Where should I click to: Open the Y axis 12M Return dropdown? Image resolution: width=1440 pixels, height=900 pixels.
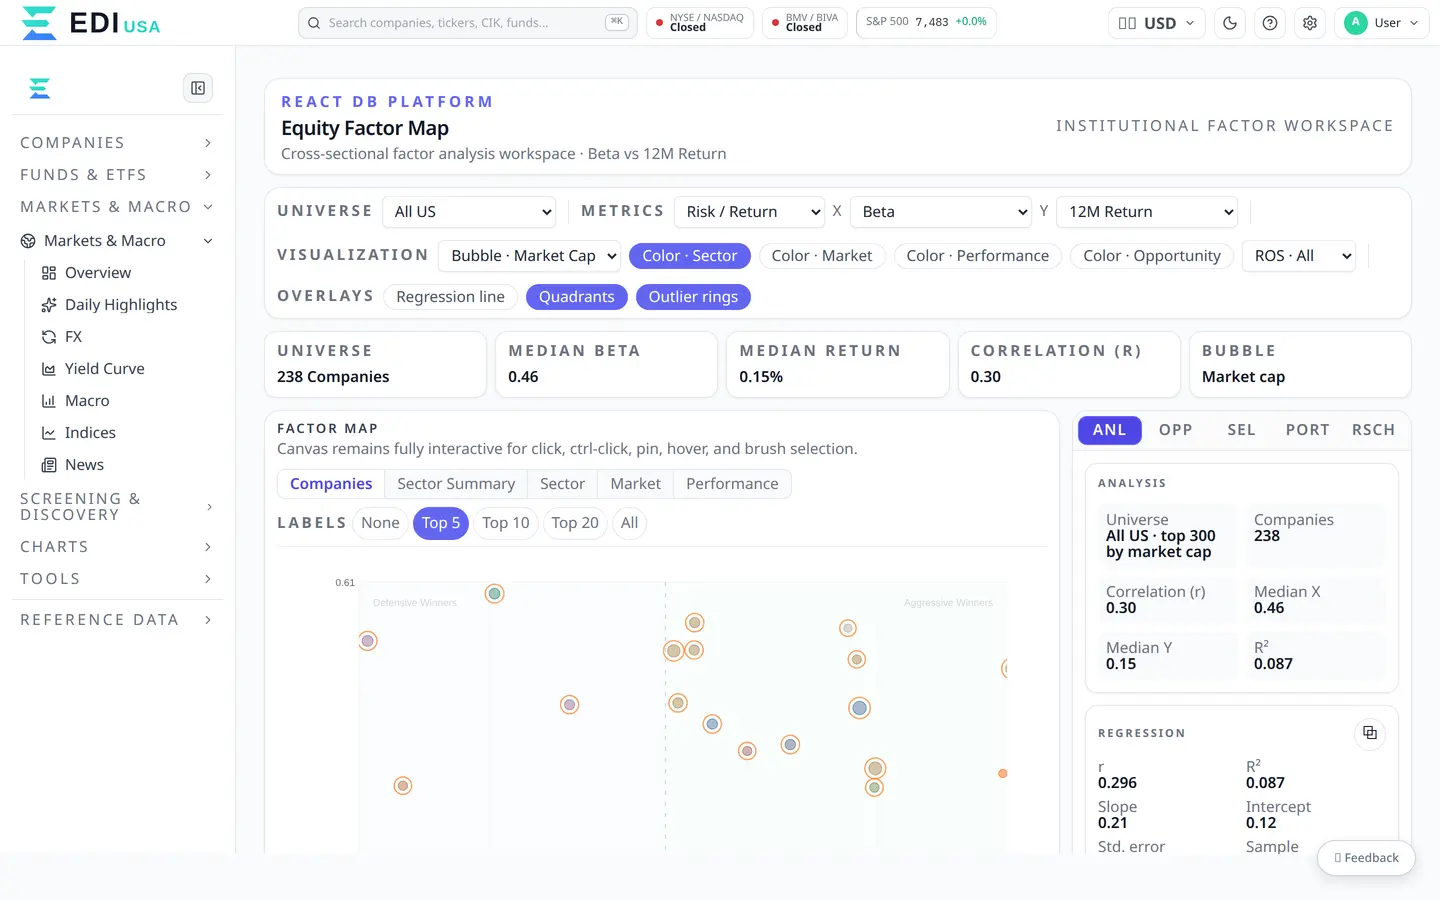1147,212
